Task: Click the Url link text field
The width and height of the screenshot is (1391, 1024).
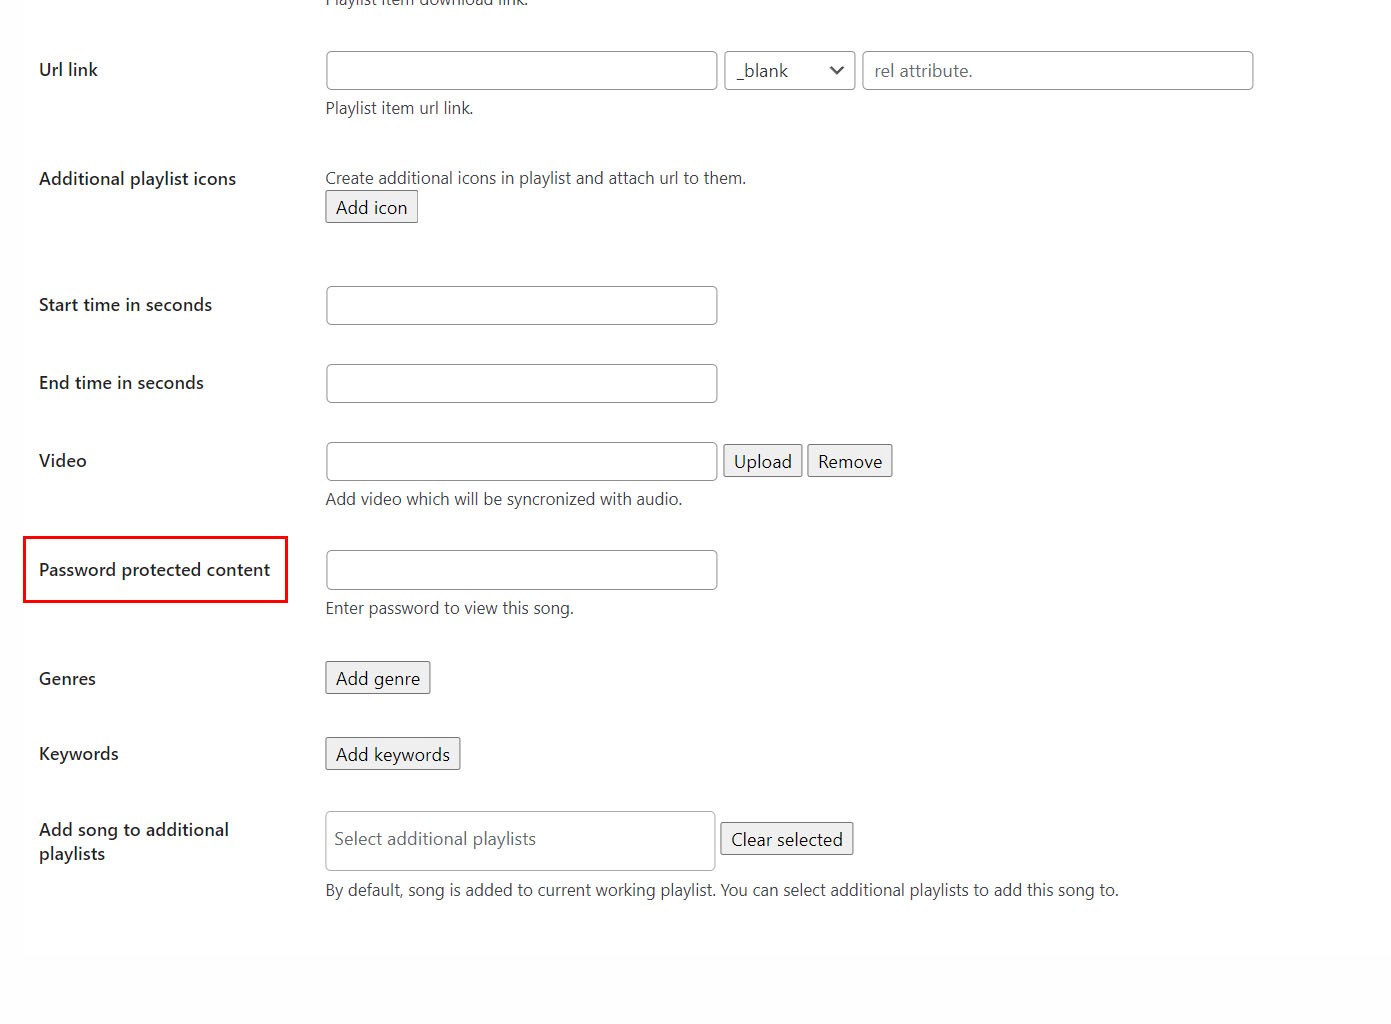Action: (x=521, y=71)
